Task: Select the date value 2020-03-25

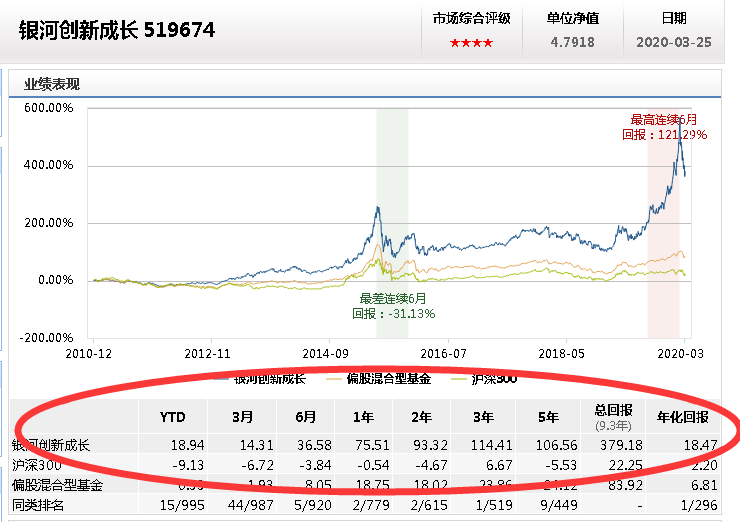Action: (673, 42)
